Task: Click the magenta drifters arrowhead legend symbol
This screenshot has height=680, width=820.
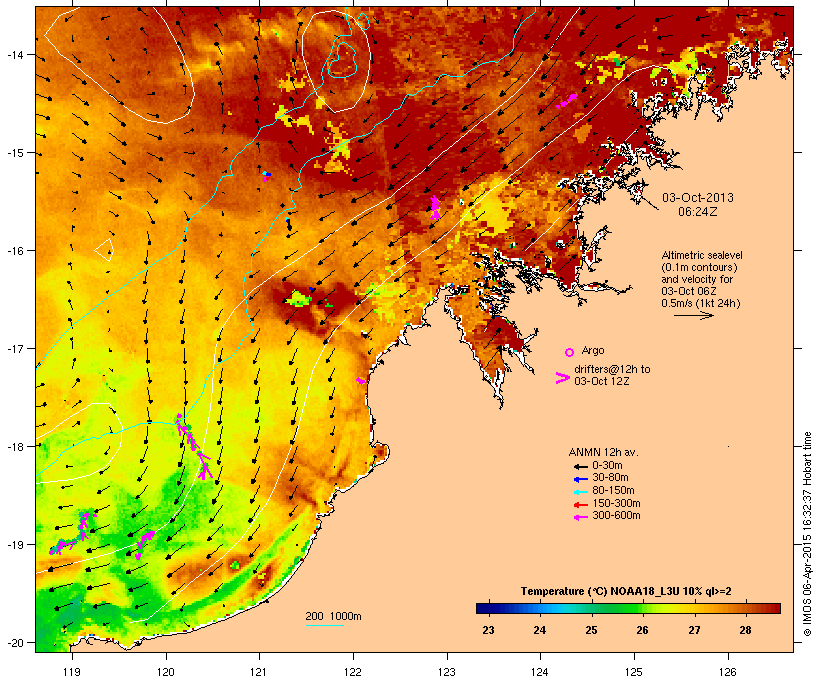Action: (563, 378)
